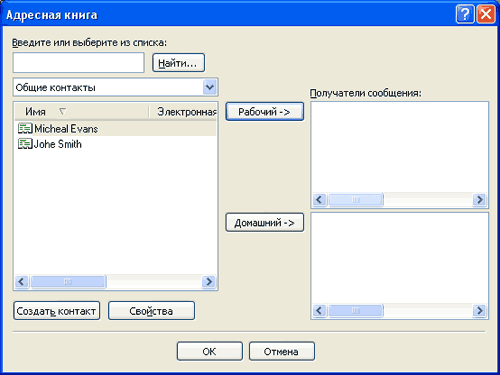Sort contacts by the Имя column header
500x375 pixels.
82,112
